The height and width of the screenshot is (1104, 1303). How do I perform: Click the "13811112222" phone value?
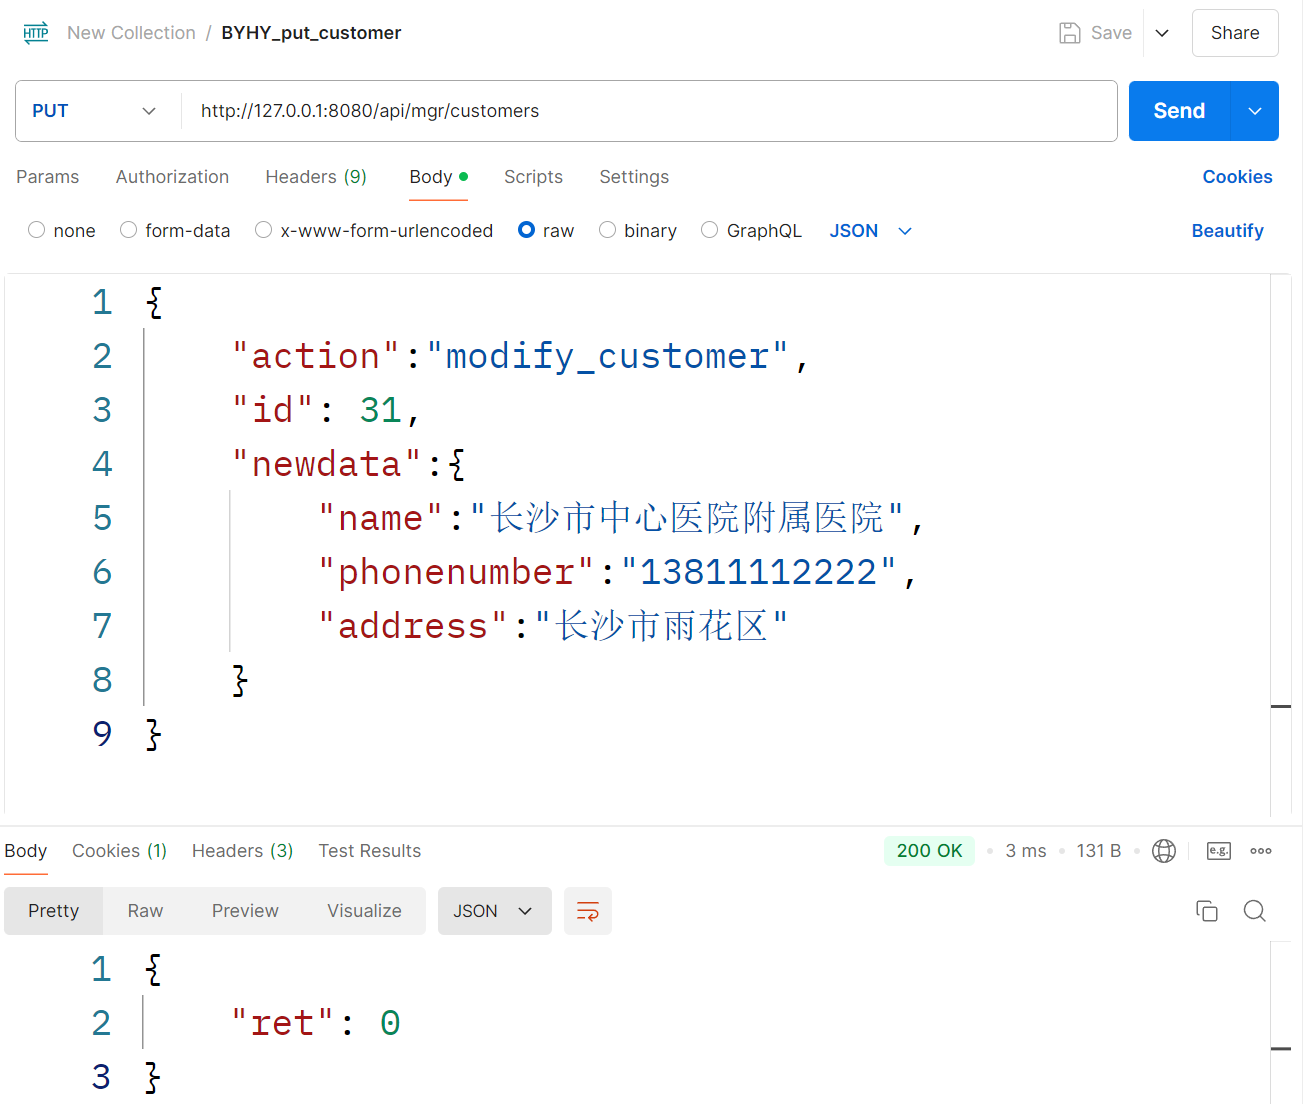pyautogui.click(x=758, y=572)
